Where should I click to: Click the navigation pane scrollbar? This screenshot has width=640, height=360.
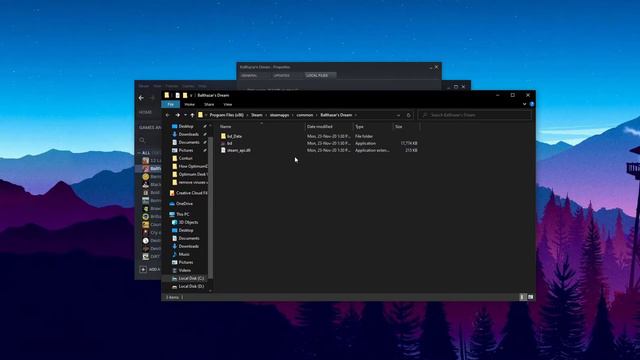click(x=211, y=207)
